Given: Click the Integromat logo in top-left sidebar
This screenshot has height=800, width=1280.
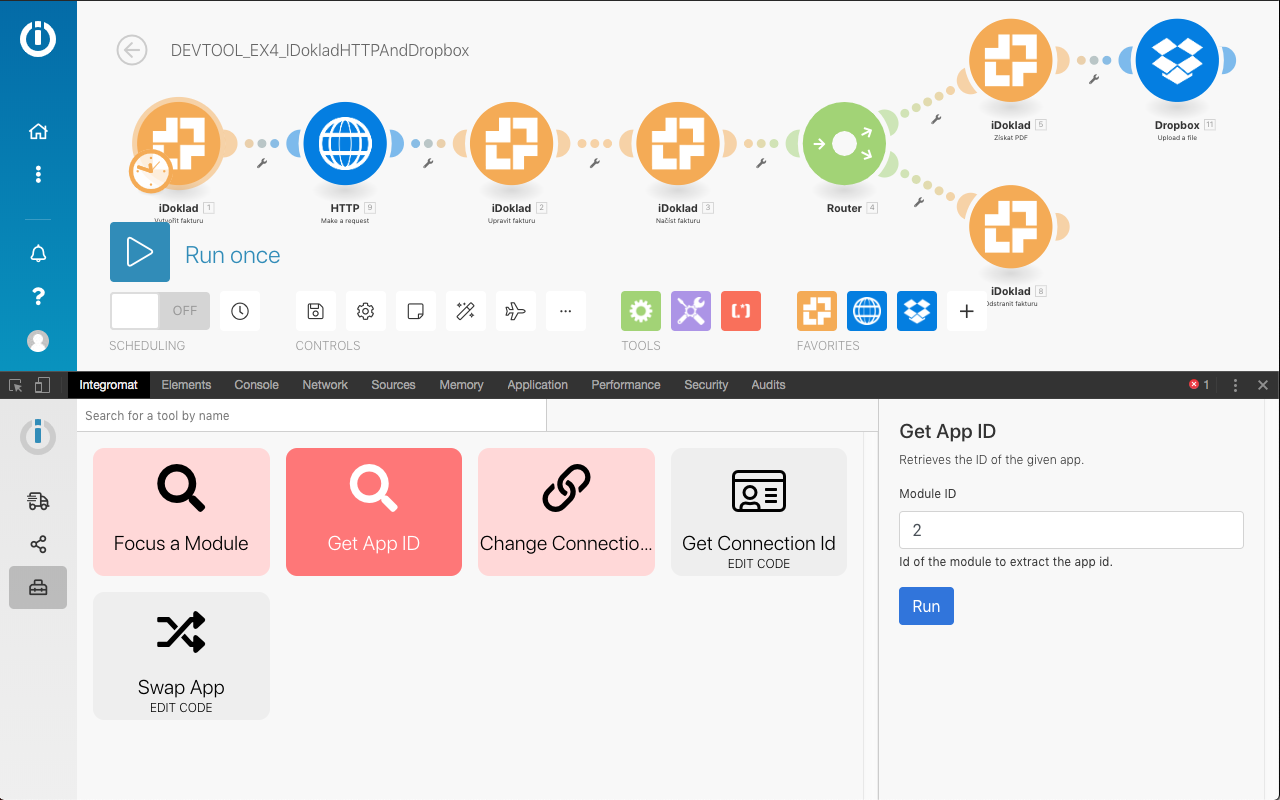Looking at the screenshot, I should click(x=38, y=39).
